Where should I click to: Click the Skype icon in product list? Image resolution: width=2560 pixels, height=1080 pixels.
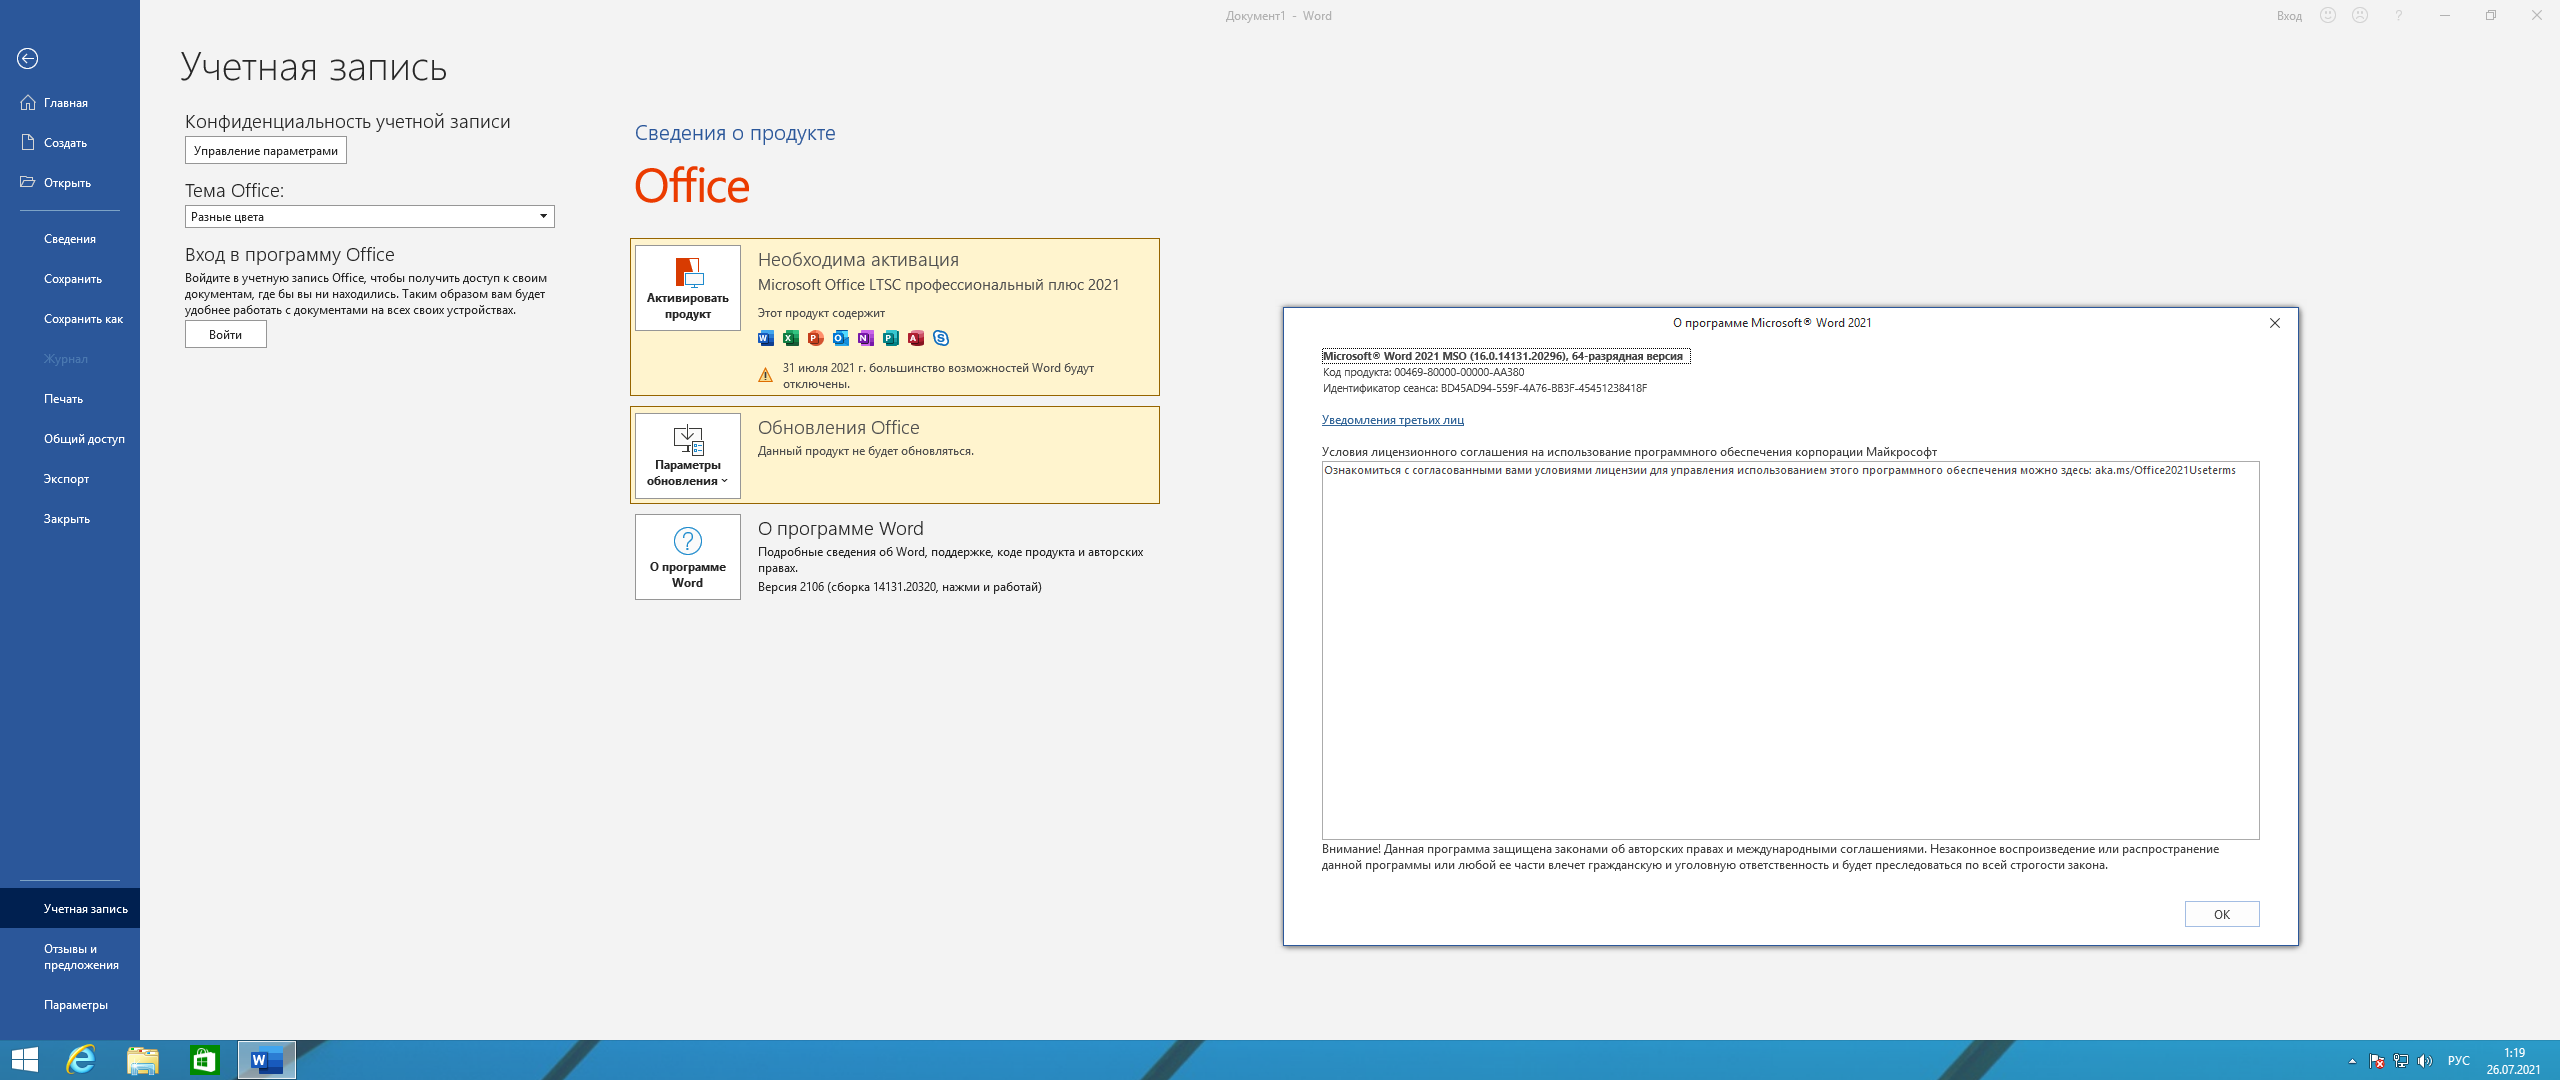pyautogui.click(x=941, y=338)
